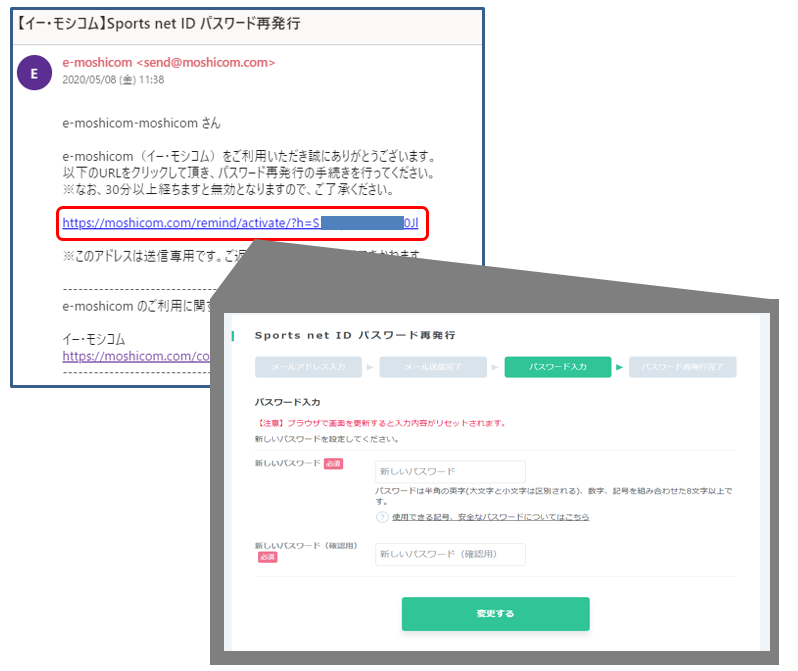The height and width of the screenshot is (671, 798).
Task: Open the moshicom remind/activate password reset link
Action: (240, 223)
